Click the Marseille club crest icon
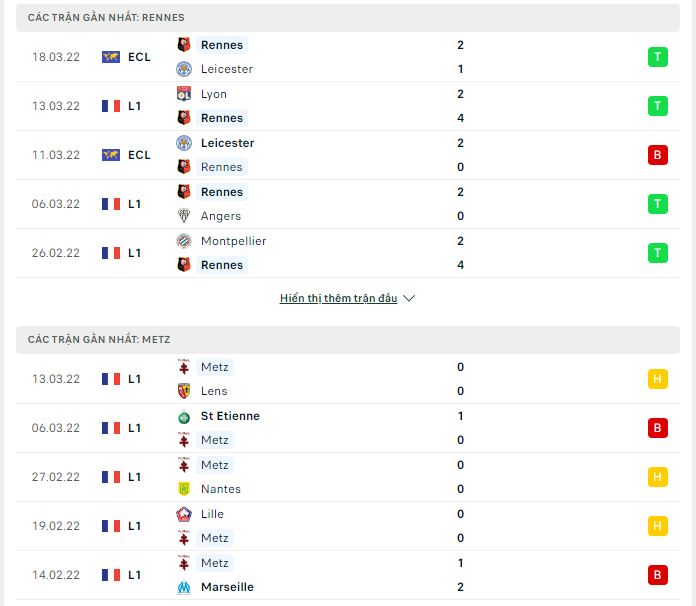 (184, 587)
